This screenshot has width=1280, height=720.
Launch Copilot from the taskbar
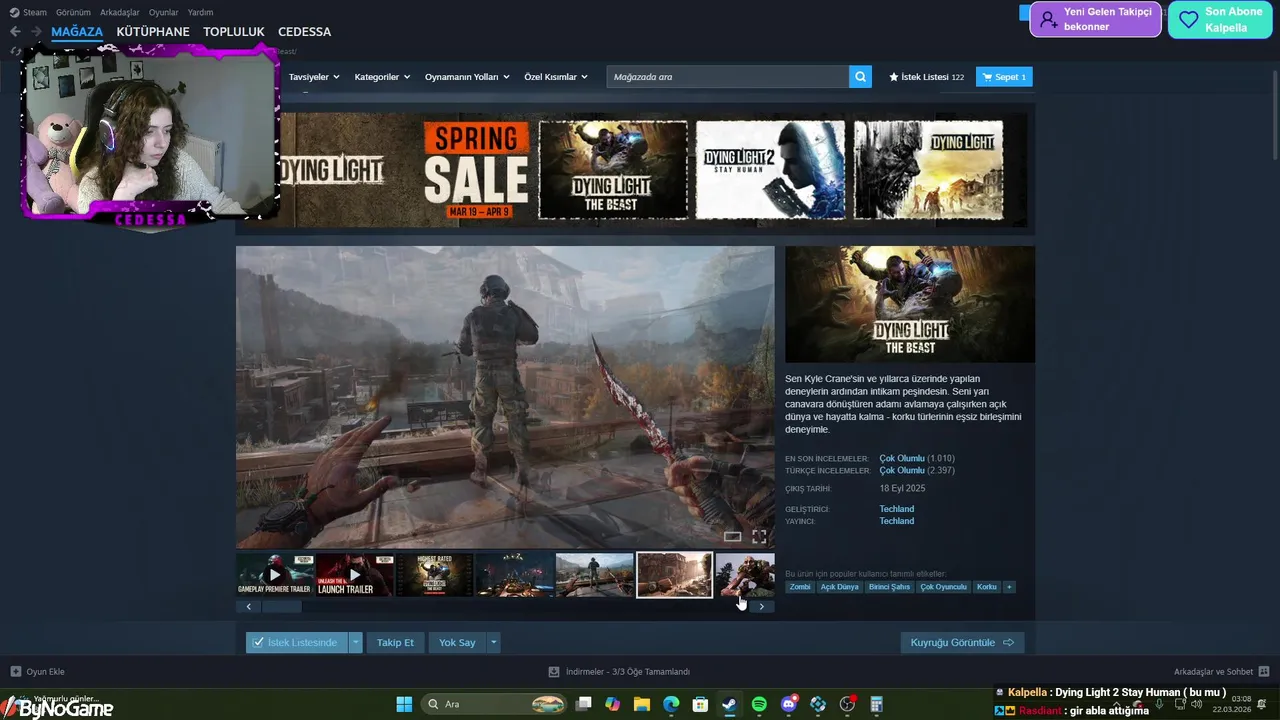click(x=613, y=704)
